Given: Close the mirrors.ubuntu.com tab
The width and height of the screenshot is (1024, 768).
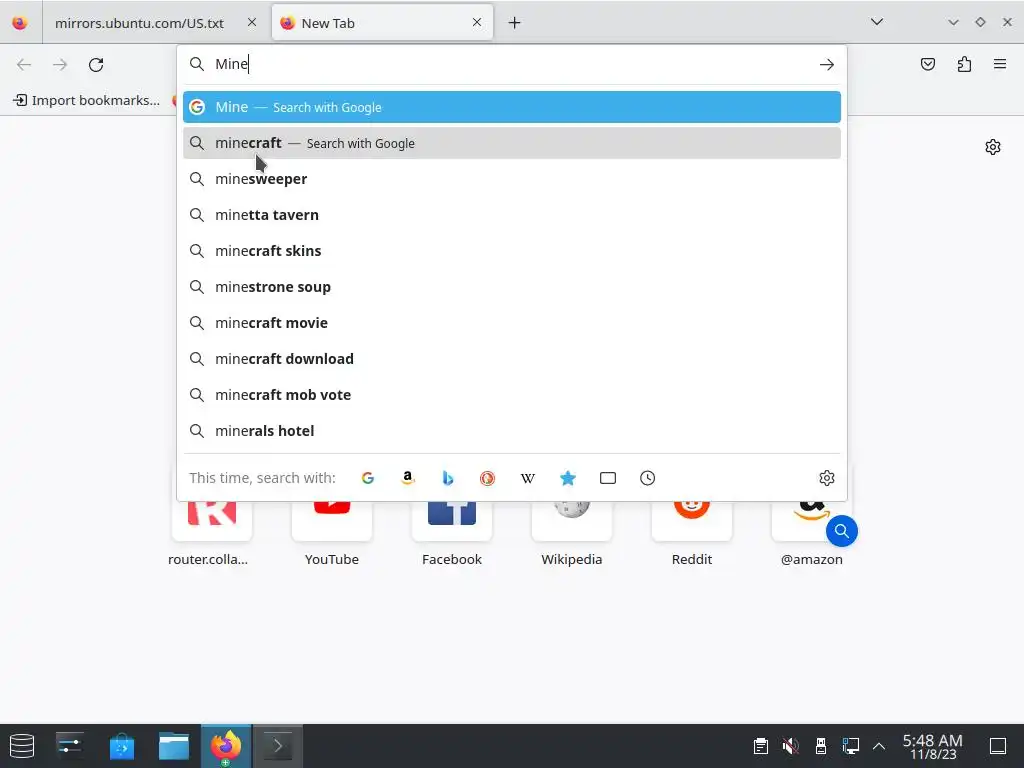Looking at the screenshot, I should (252, 22).
